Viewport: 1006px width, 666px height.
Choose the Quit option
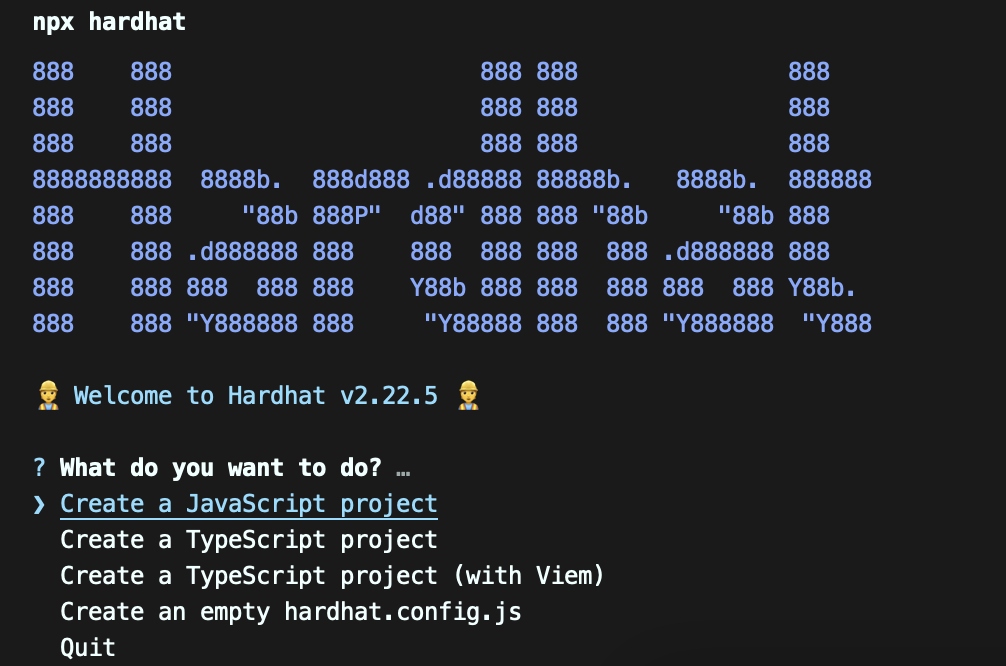[x=88, y=648]
